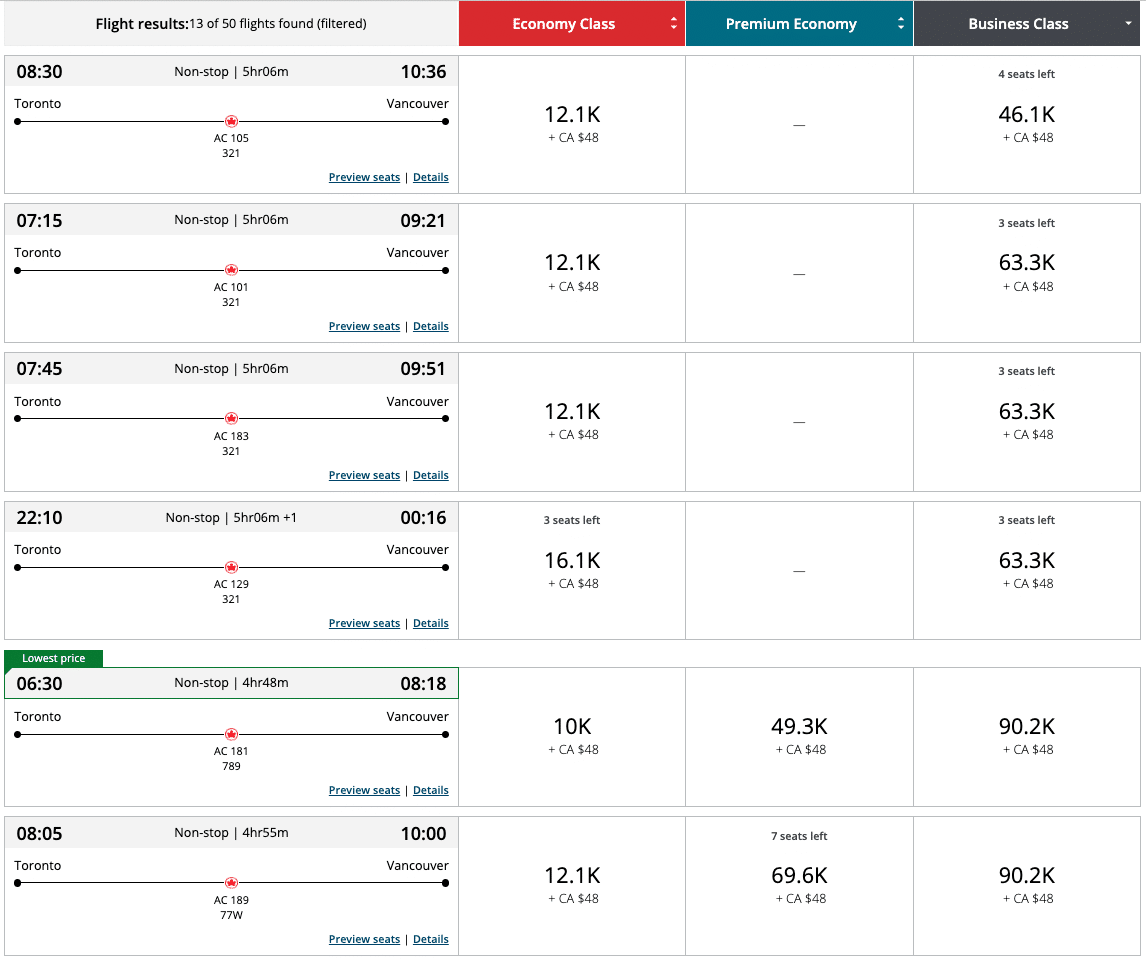This screenshot has width=1146, height=959.
Task: Click the green Lowest price badge
Action: click(54, 658)
